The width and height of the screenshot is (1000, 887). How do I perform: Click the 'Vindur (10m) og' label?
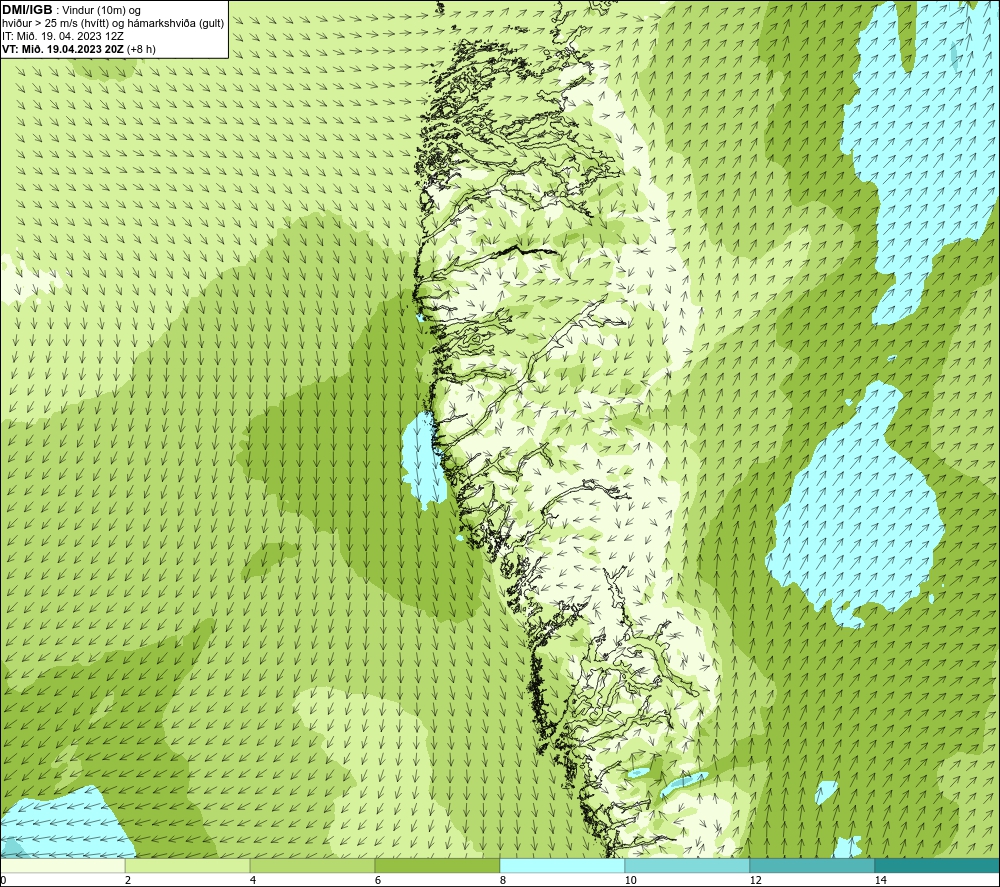coord(103,11)
